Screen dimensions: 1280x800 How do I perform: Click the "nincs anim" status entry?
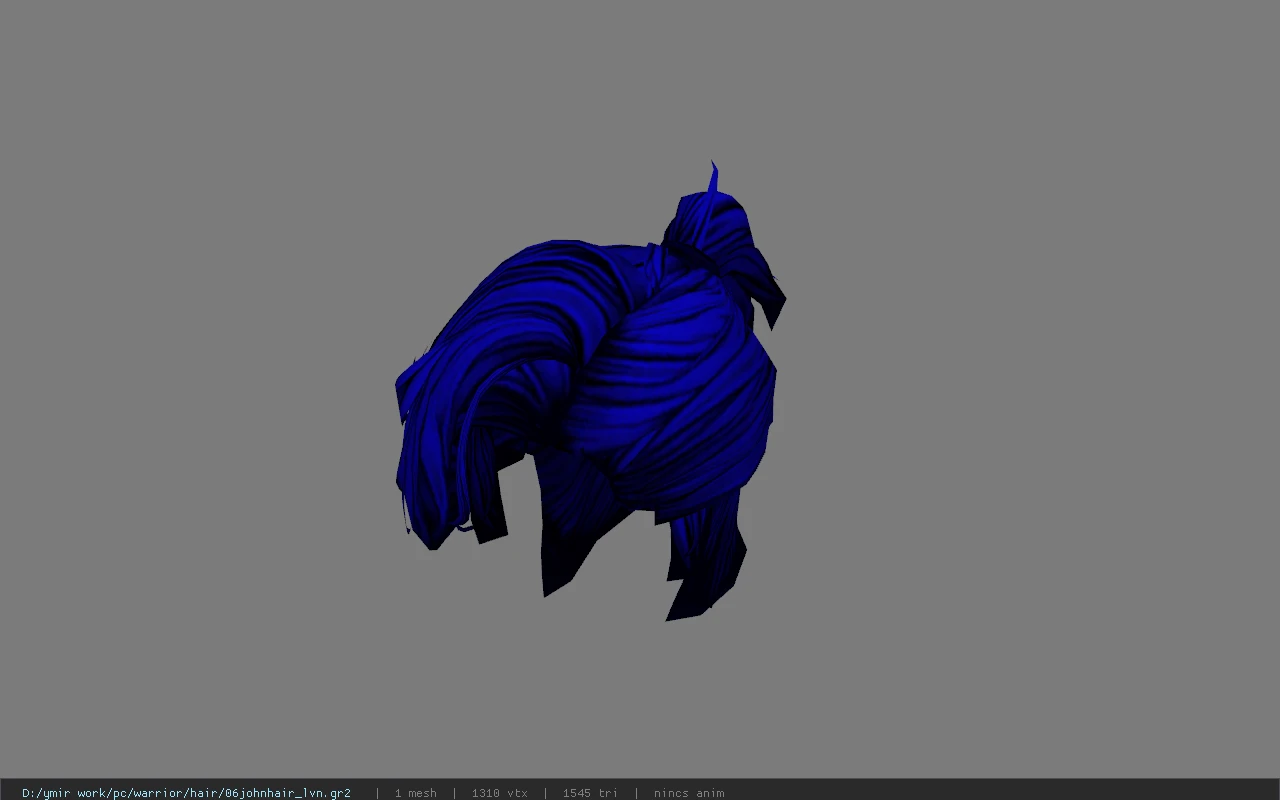(x=689, y=793)
